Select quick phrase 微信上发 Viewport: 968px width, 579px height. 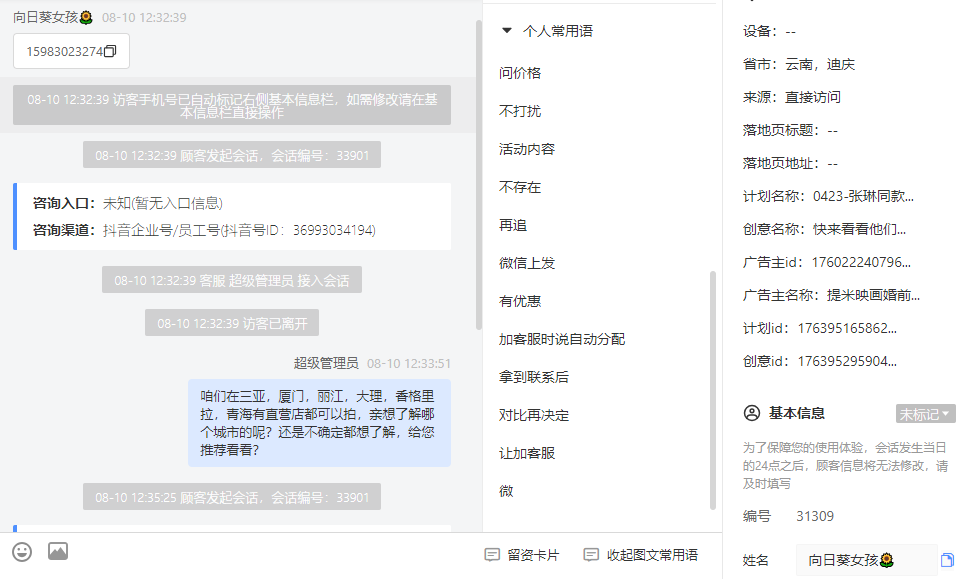pos(527,263)
